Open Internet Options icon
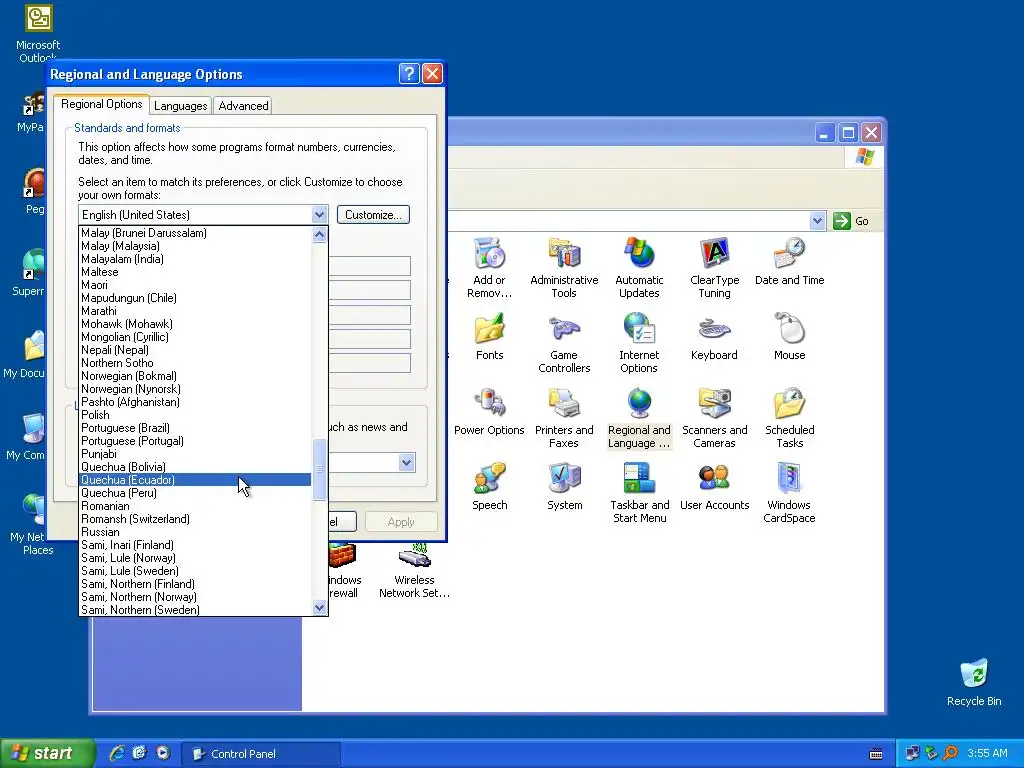This screenshot has width=1024, height=768. coord(639,328)
